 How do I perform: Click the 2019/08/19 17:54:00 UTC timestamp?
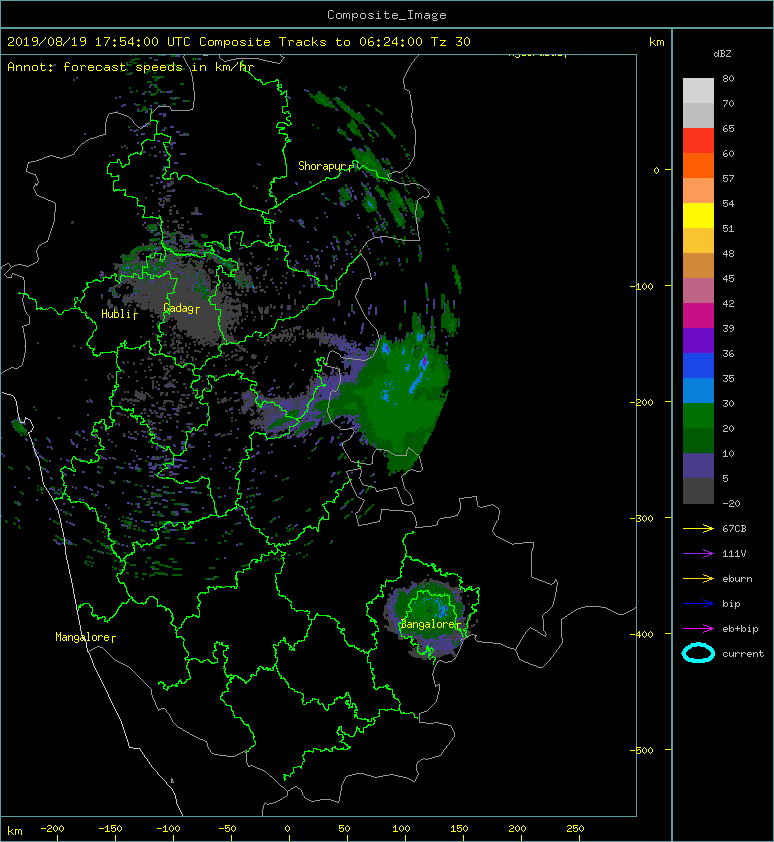pos(99,42)
